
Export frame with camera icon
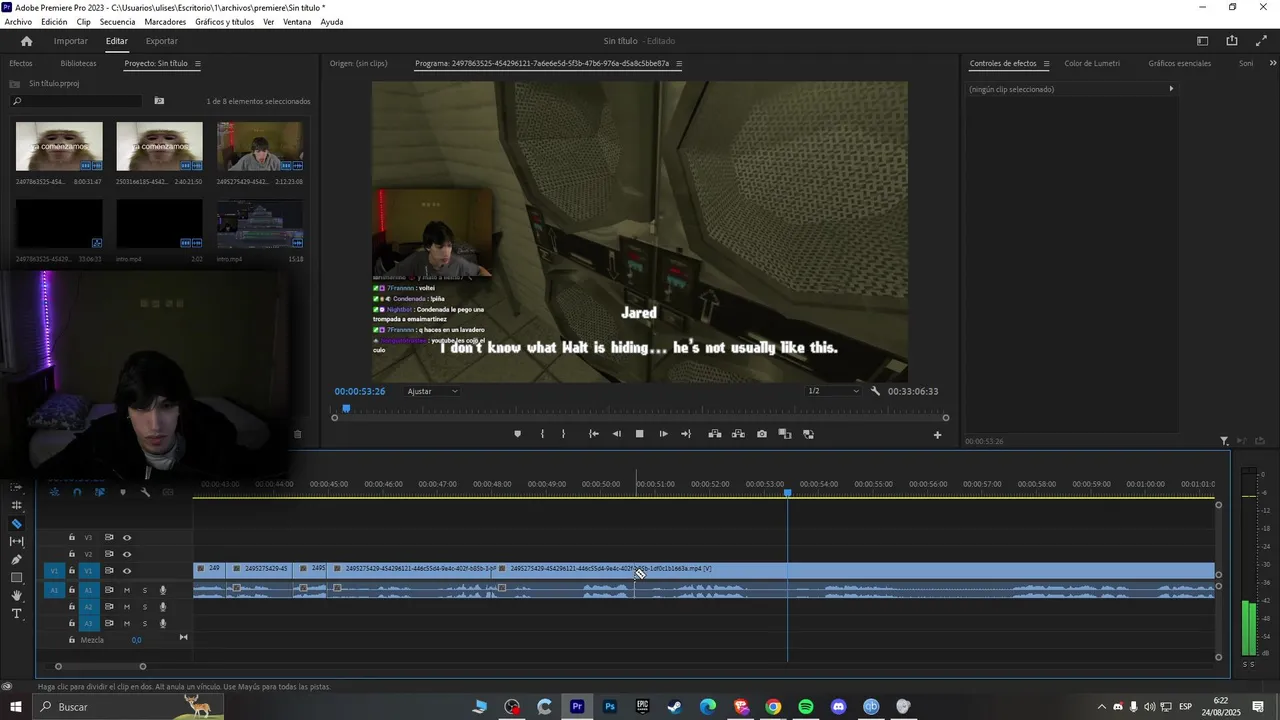(762, 434)
